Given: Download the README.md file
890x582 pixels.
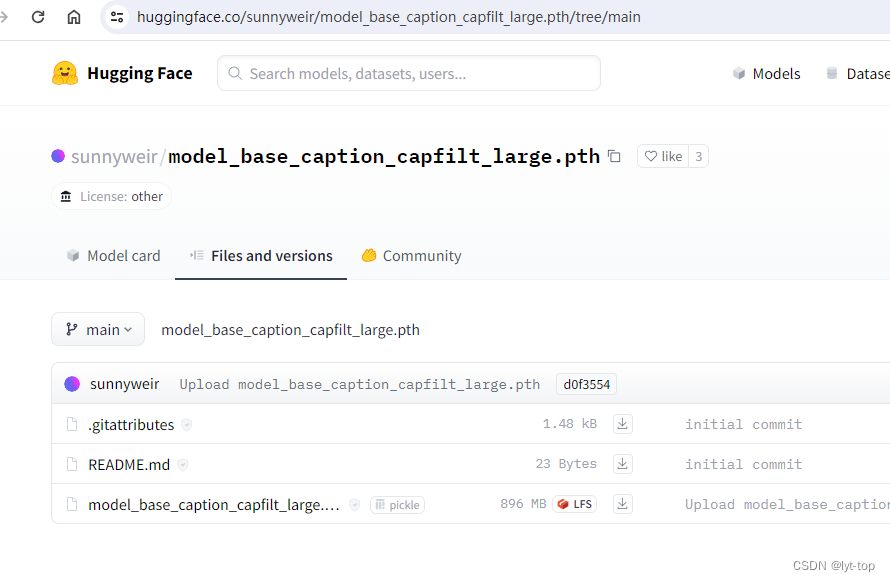Looking at the screenshot, I should click(622, 464).
